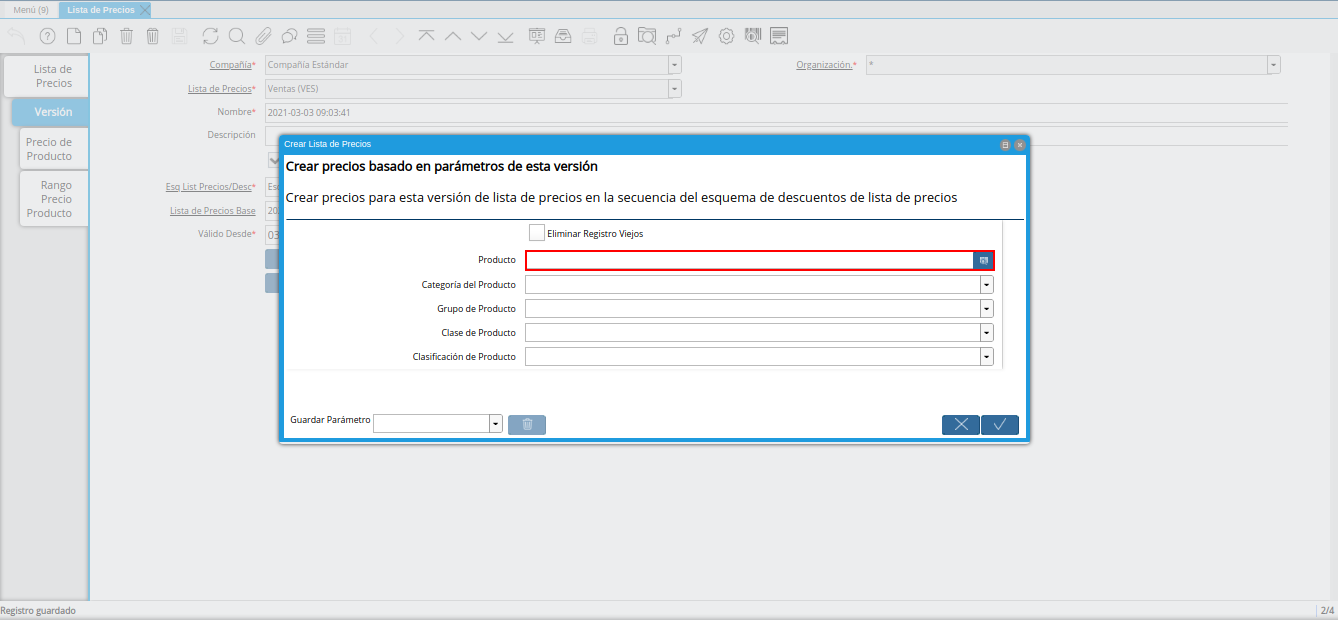Click into the Producto input field

click(749, 260)
